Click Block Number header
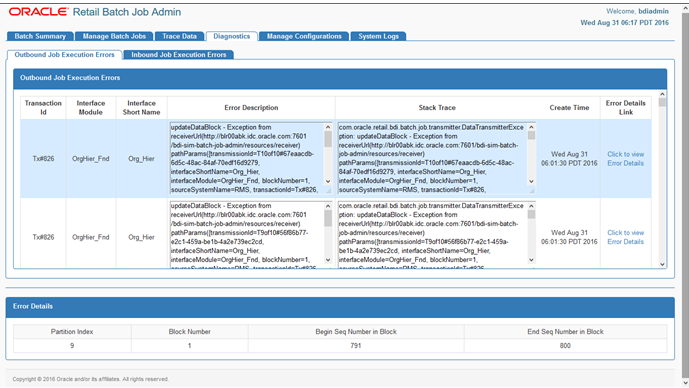This screenshot has width=689, height=388. click(x=189, y=332)
